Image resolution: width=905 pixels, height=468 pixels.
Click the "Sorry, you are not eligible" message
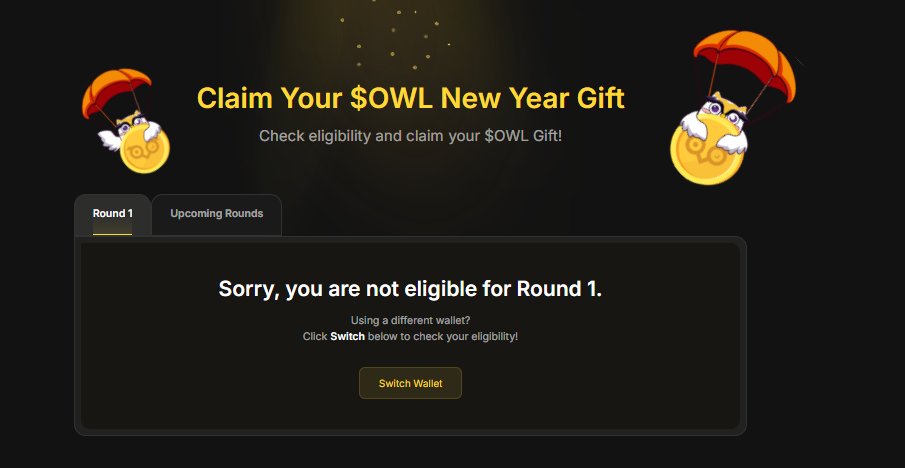[410, 290]
